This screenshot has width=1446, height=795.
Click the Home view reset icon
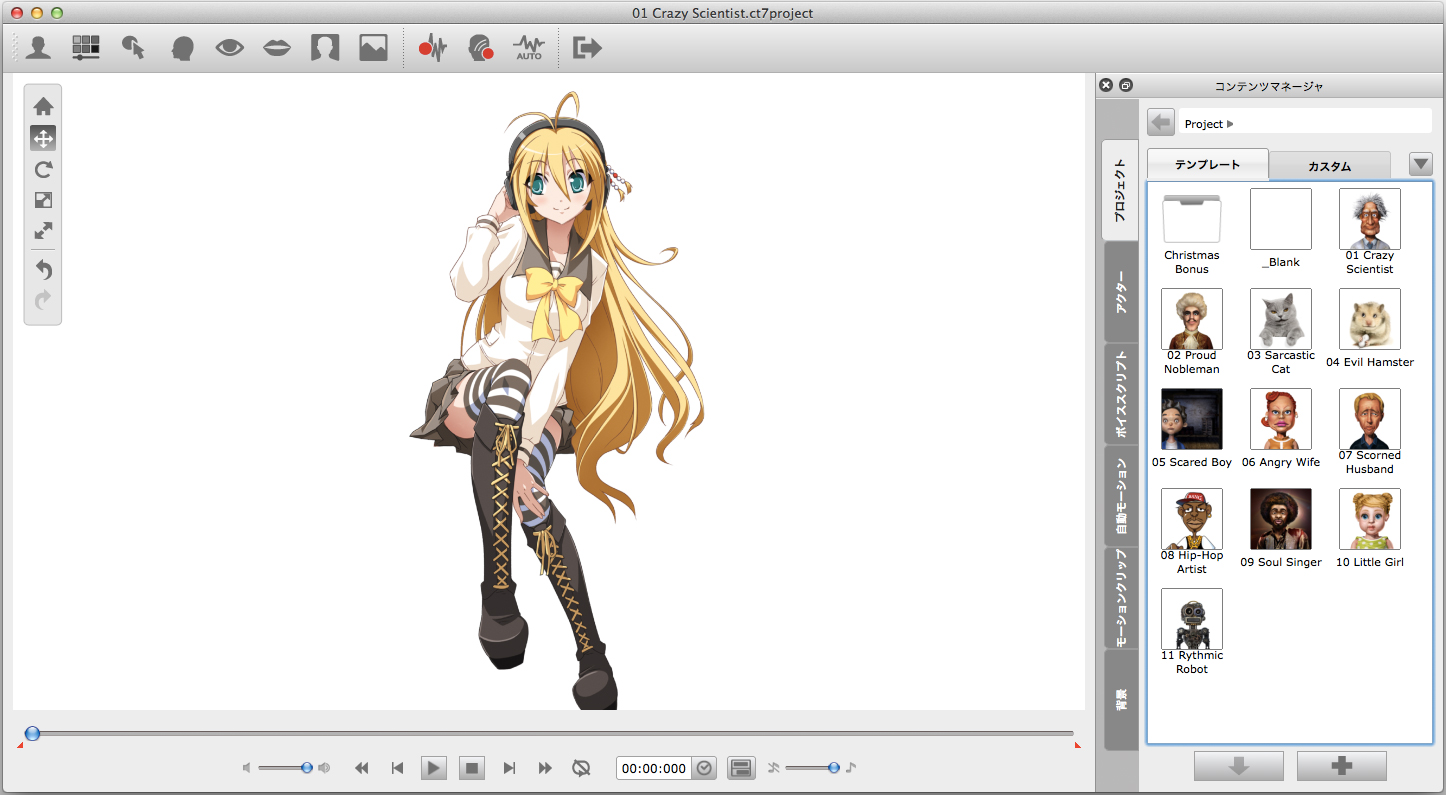tap(43, 106)
